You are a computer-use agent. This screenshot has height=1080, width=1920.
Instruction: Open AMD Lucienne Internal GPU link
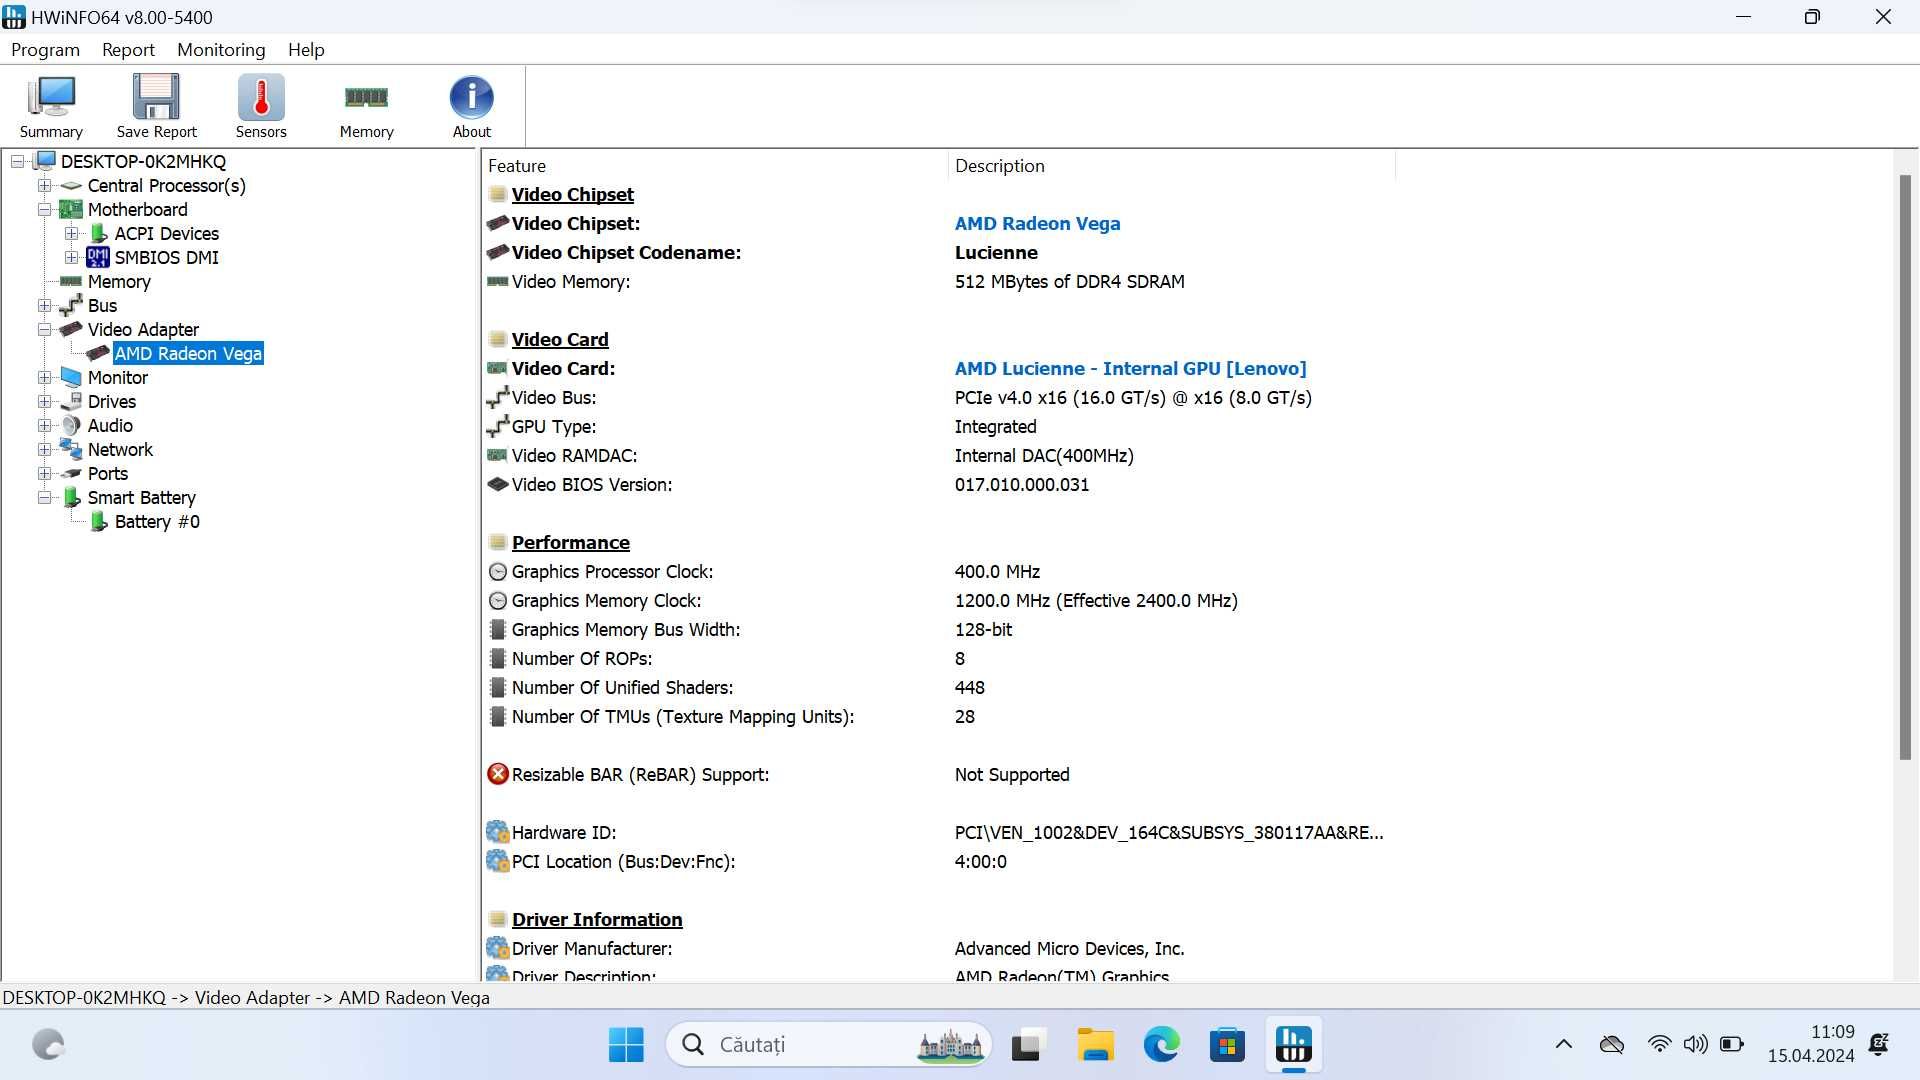1130,369
